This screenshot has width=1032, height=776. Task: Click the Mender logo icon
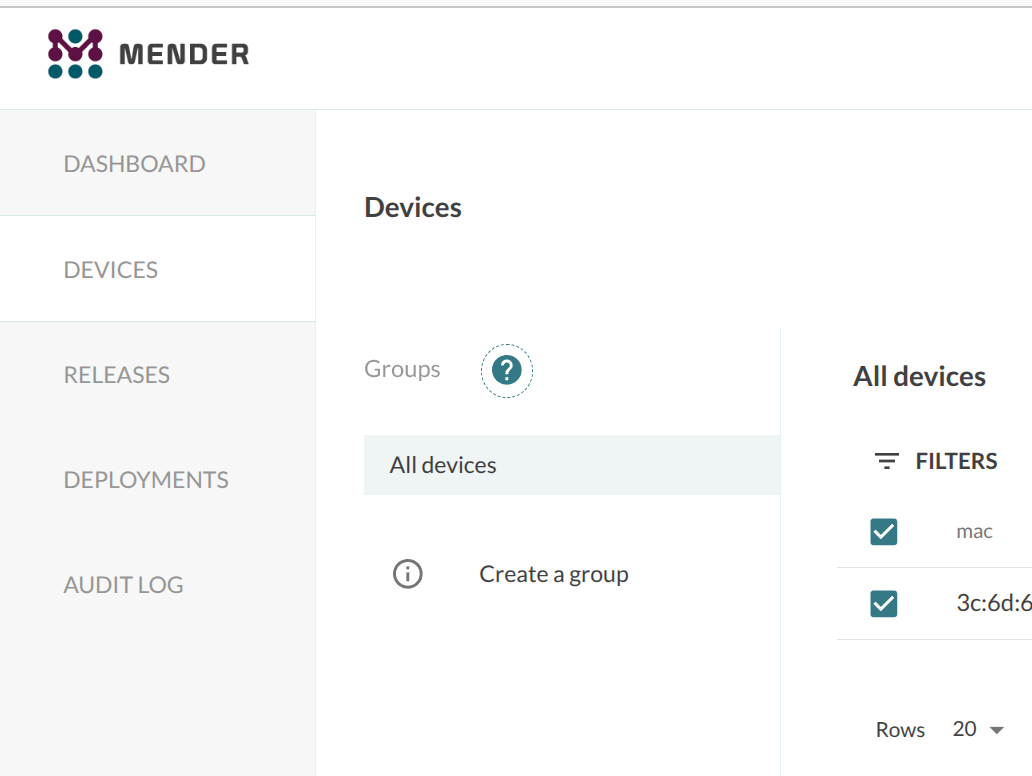[x=75, y=54]
